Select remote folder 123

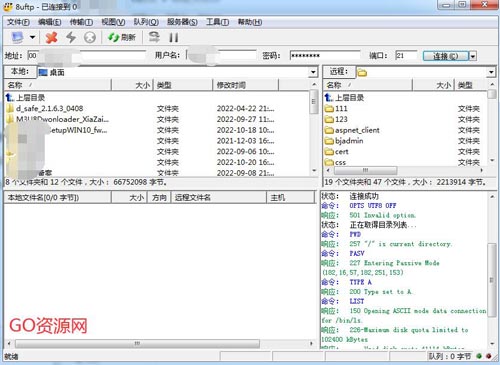[336, 119]
